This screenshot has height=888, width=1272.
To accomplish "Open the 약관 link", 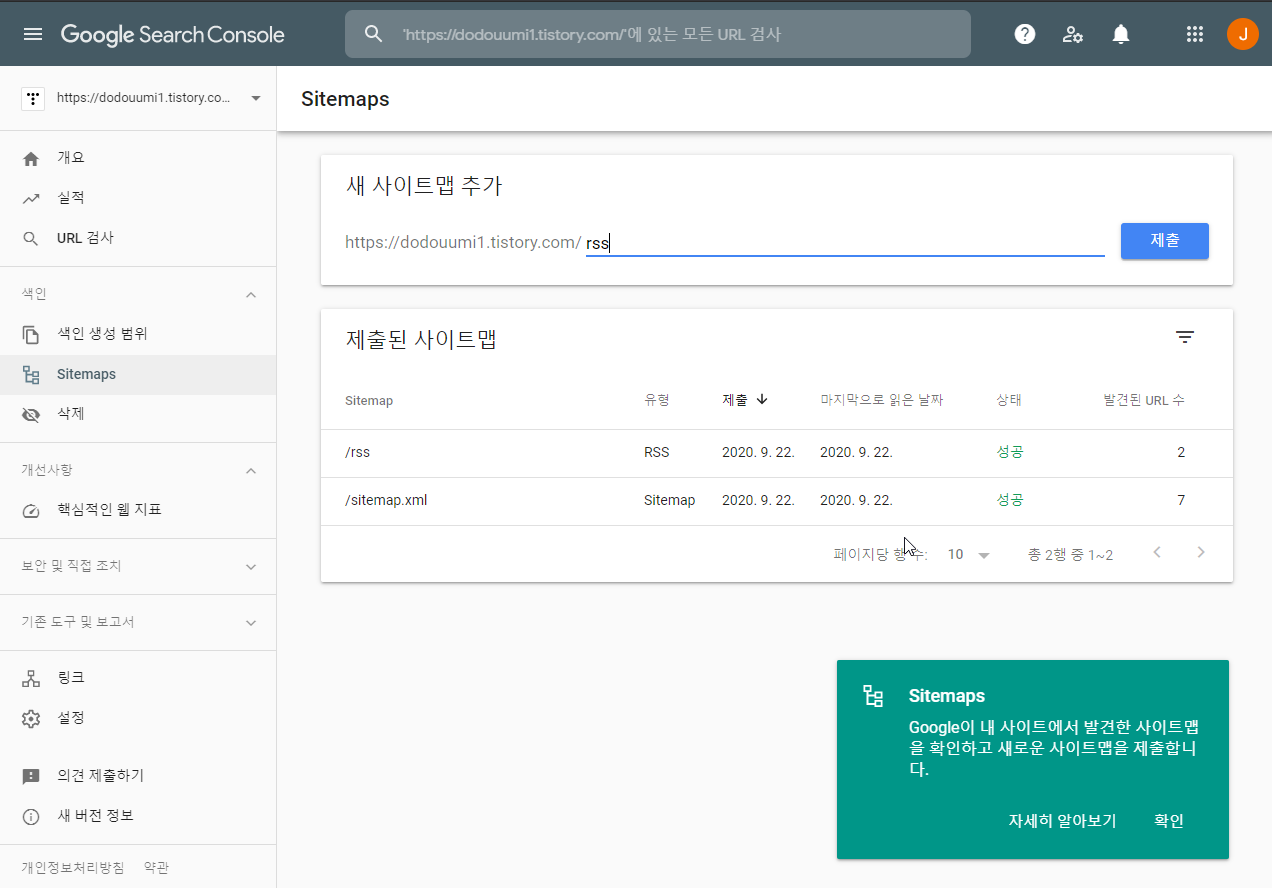I will [156, 867].
